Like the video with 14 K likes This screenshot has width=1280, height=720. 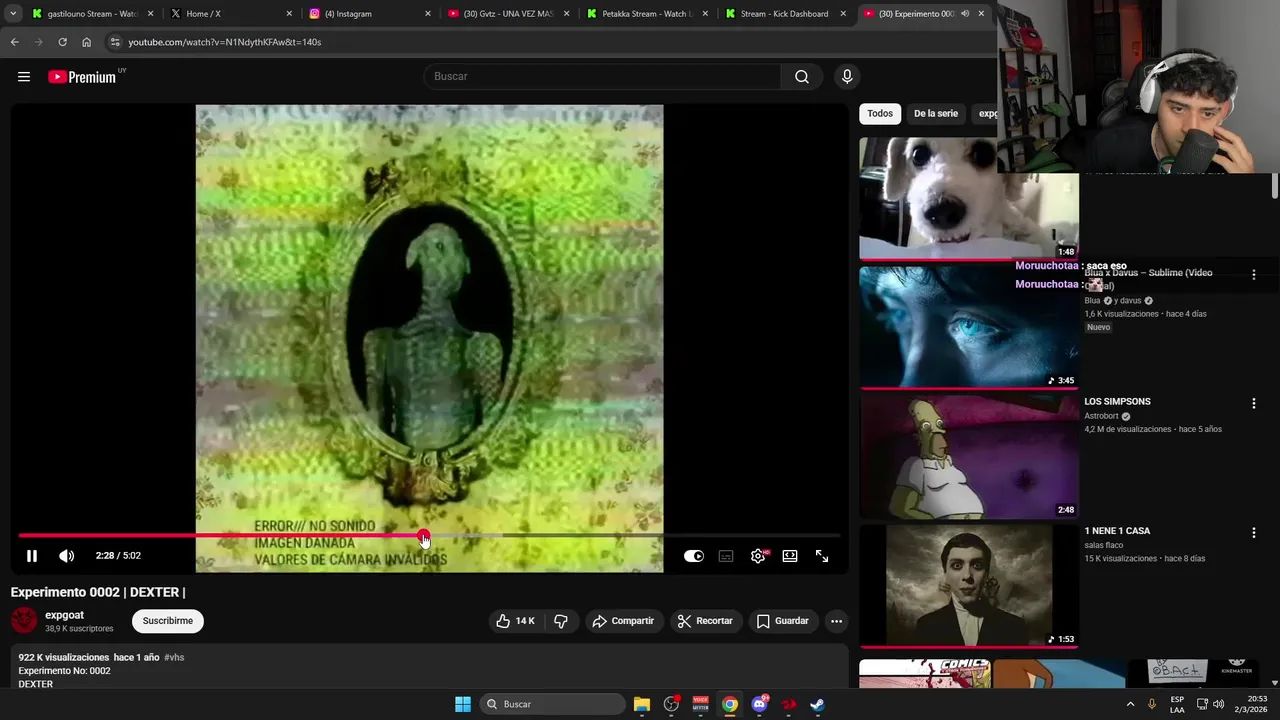click(x=516, y=621)
